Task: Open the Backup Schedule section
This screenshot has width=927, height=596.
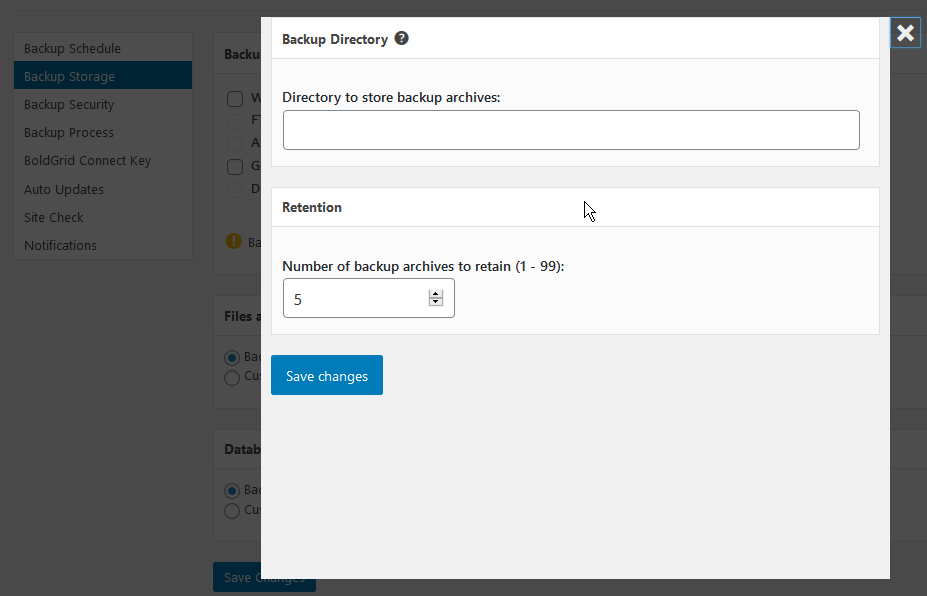Action: click(72, 48)
